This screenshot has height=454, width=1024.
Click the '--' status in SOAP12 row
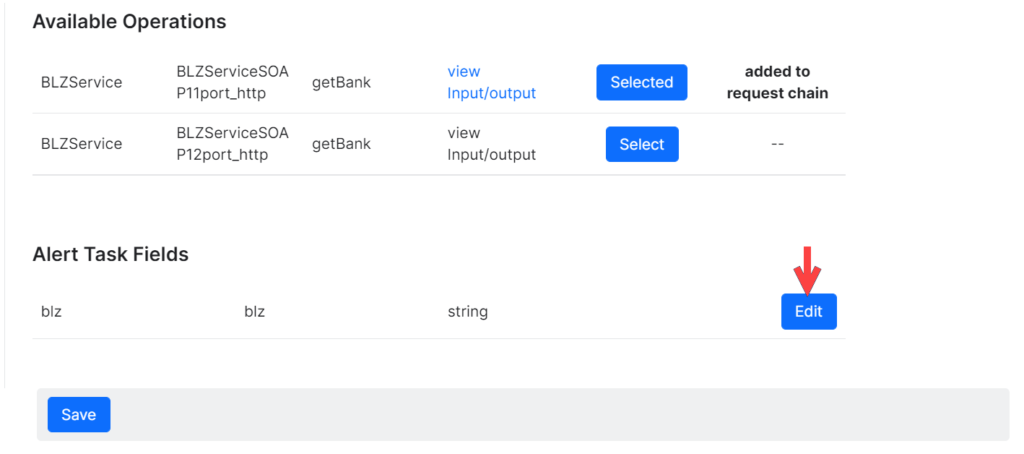click(x=777, y=143)
